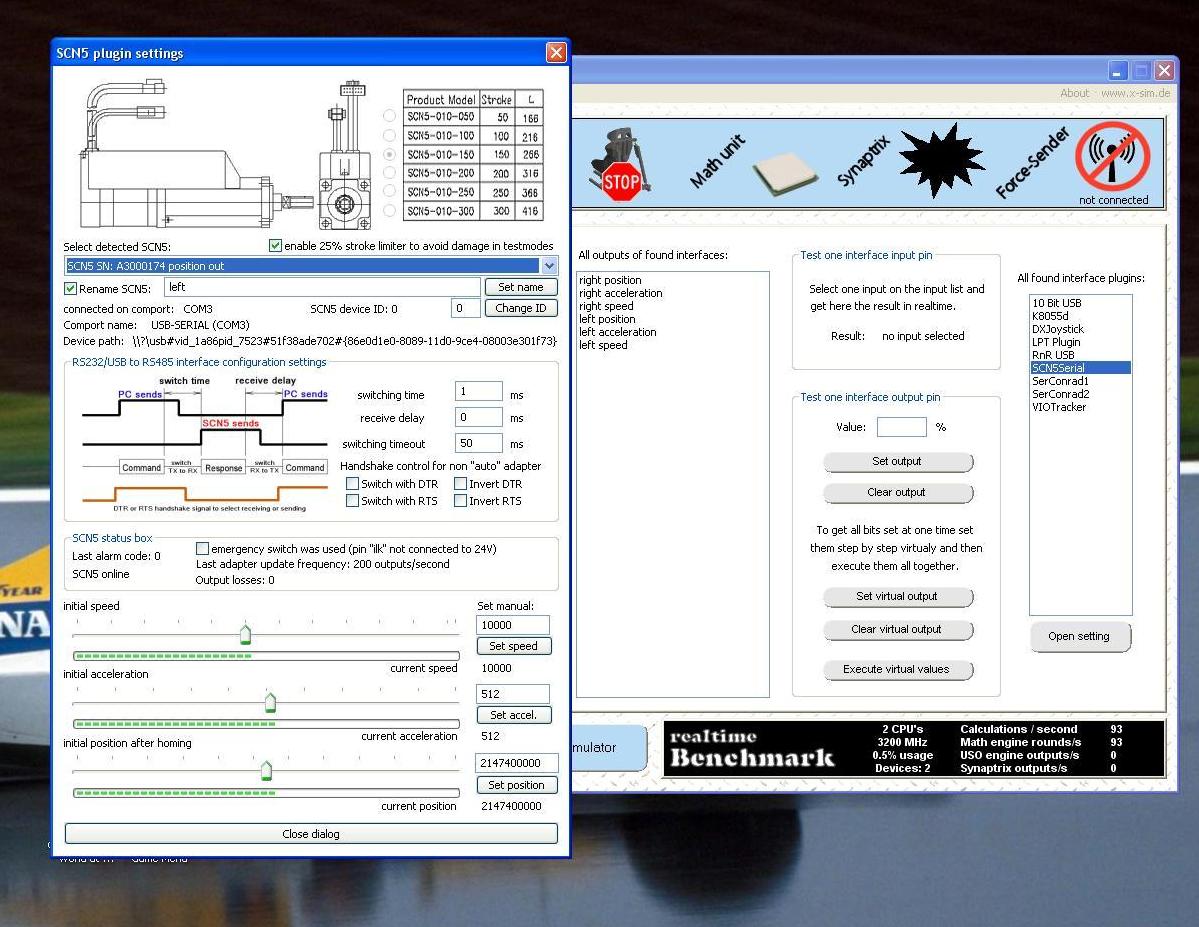The width and height of the screenshot is (1199, 927).
Task: Select 'left position' in the outputs list
Action: (x=607, y=319)
